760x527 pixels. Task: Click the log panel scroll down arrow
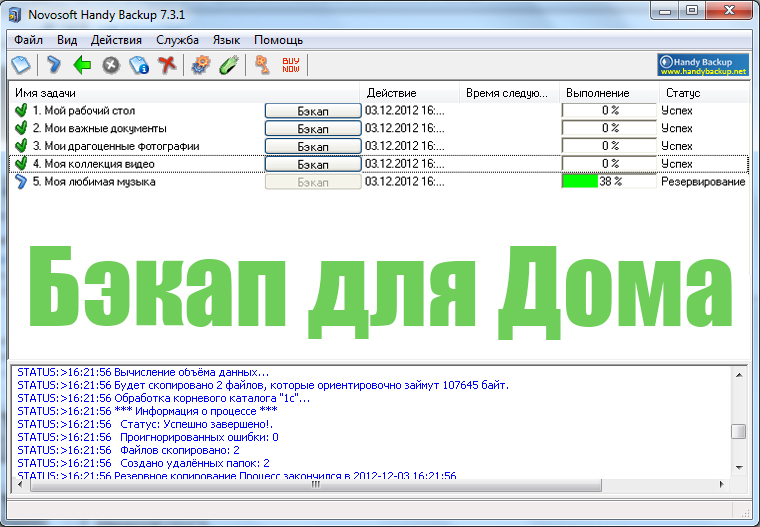(x=739, y=468)
